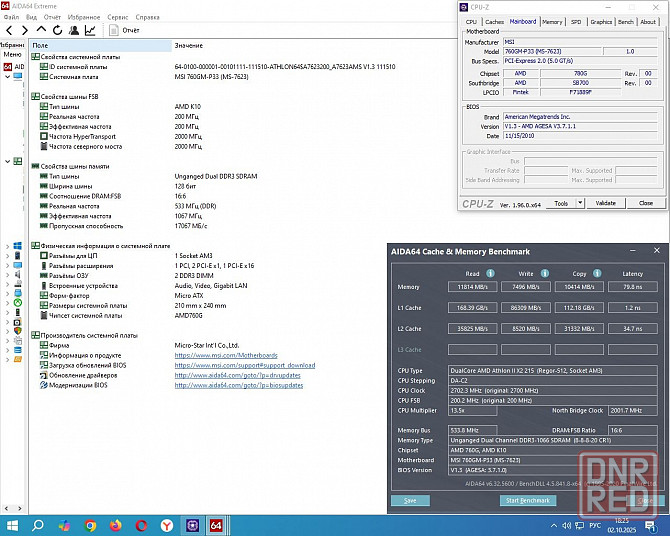Screen dimensions: 670x536
Task: Click the Start Benchmark button
Action: coord(526,500)
